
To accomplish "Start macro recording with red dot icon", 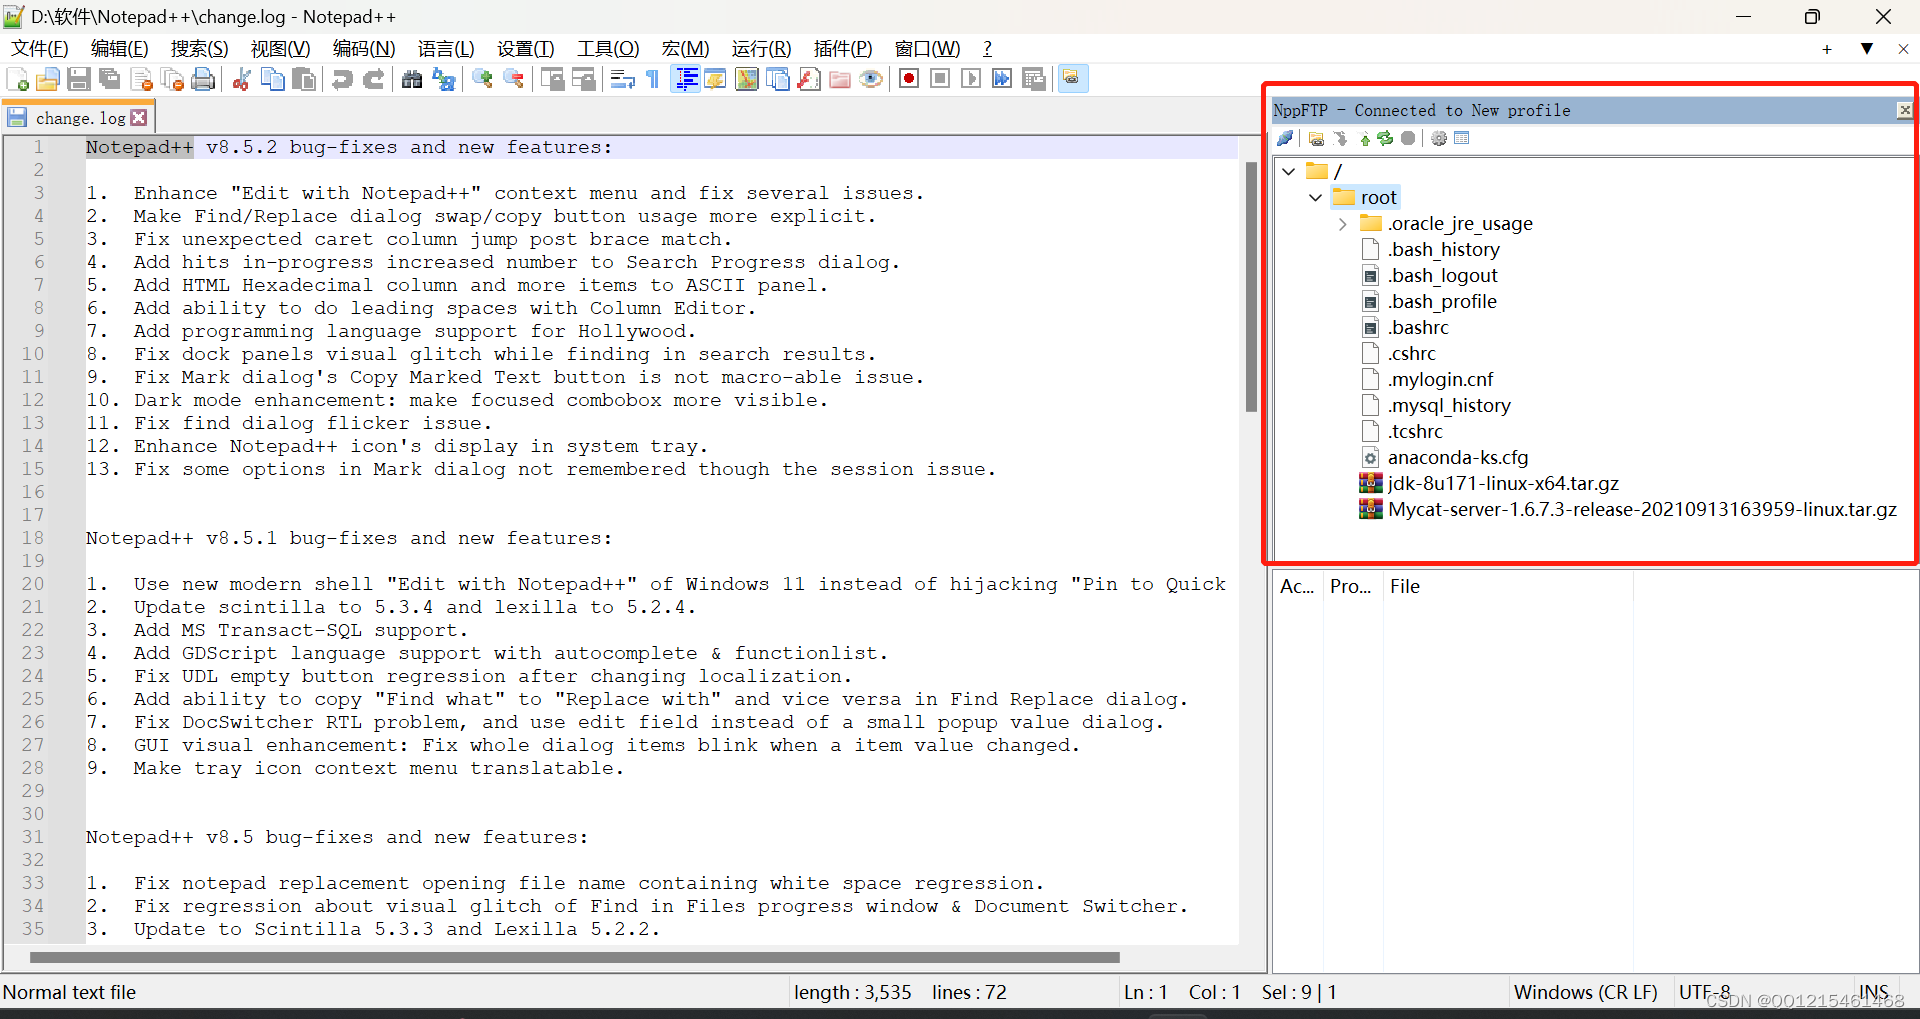I will point(909,79).
